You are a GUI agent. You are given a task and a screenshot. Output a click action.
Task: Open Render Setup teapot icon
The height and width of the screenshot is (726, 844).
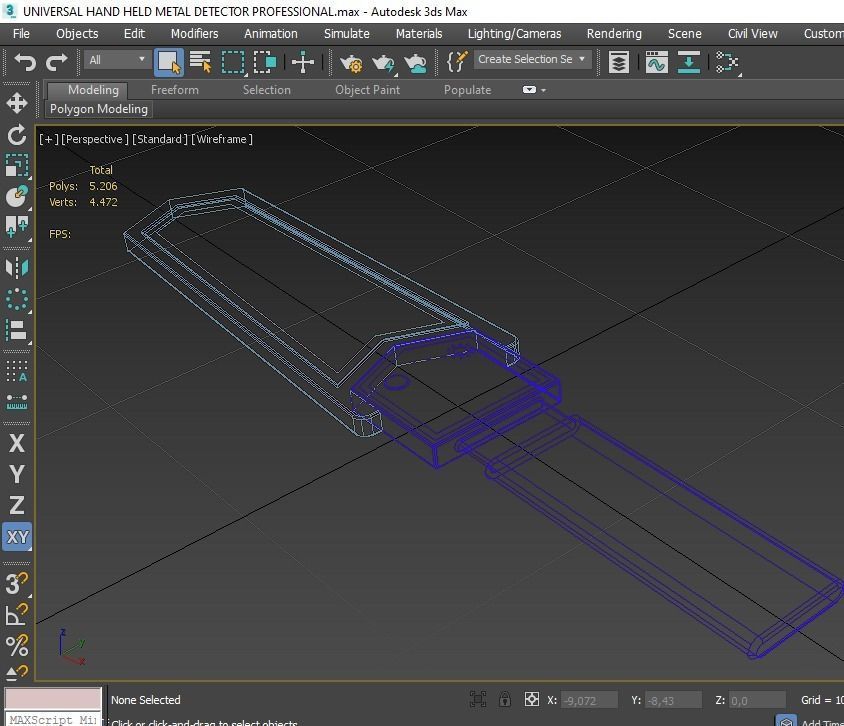[351, 63]
